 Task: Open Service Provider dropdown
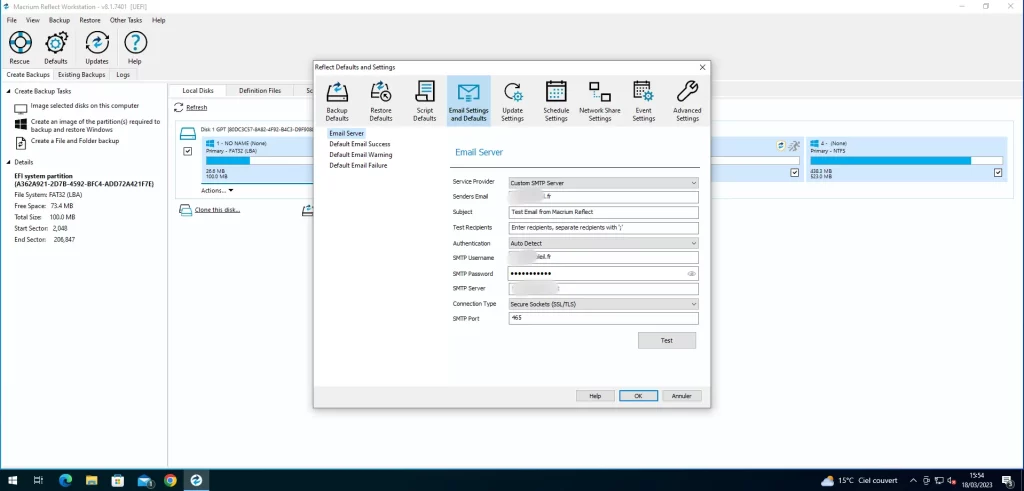[603, 183]
